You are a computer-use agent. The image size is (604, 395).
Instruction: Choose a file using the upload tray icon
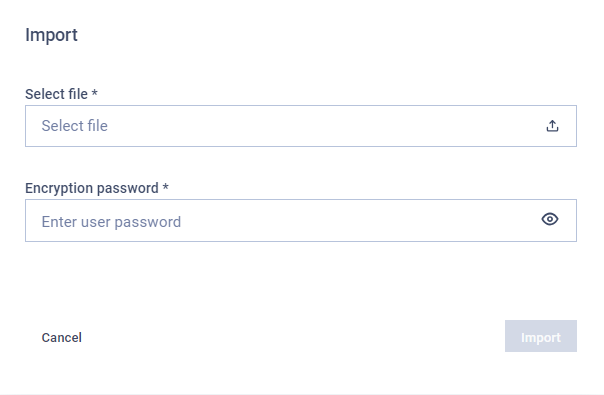[x=552, y=126]
